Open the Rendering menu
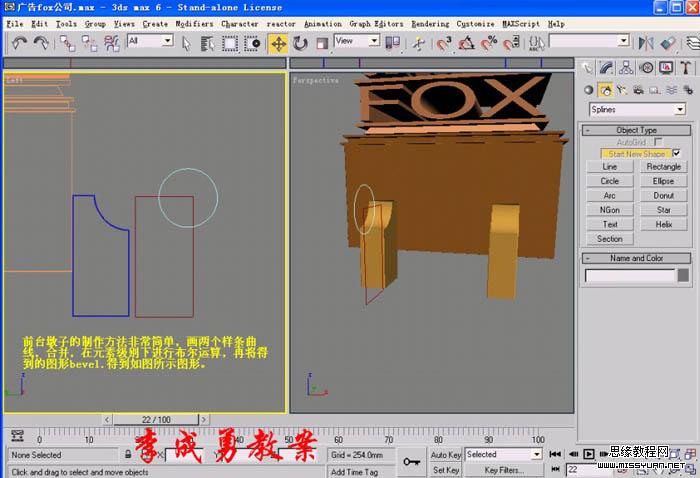Viewport: 700px width, 478px height. (x=430, y=23)
